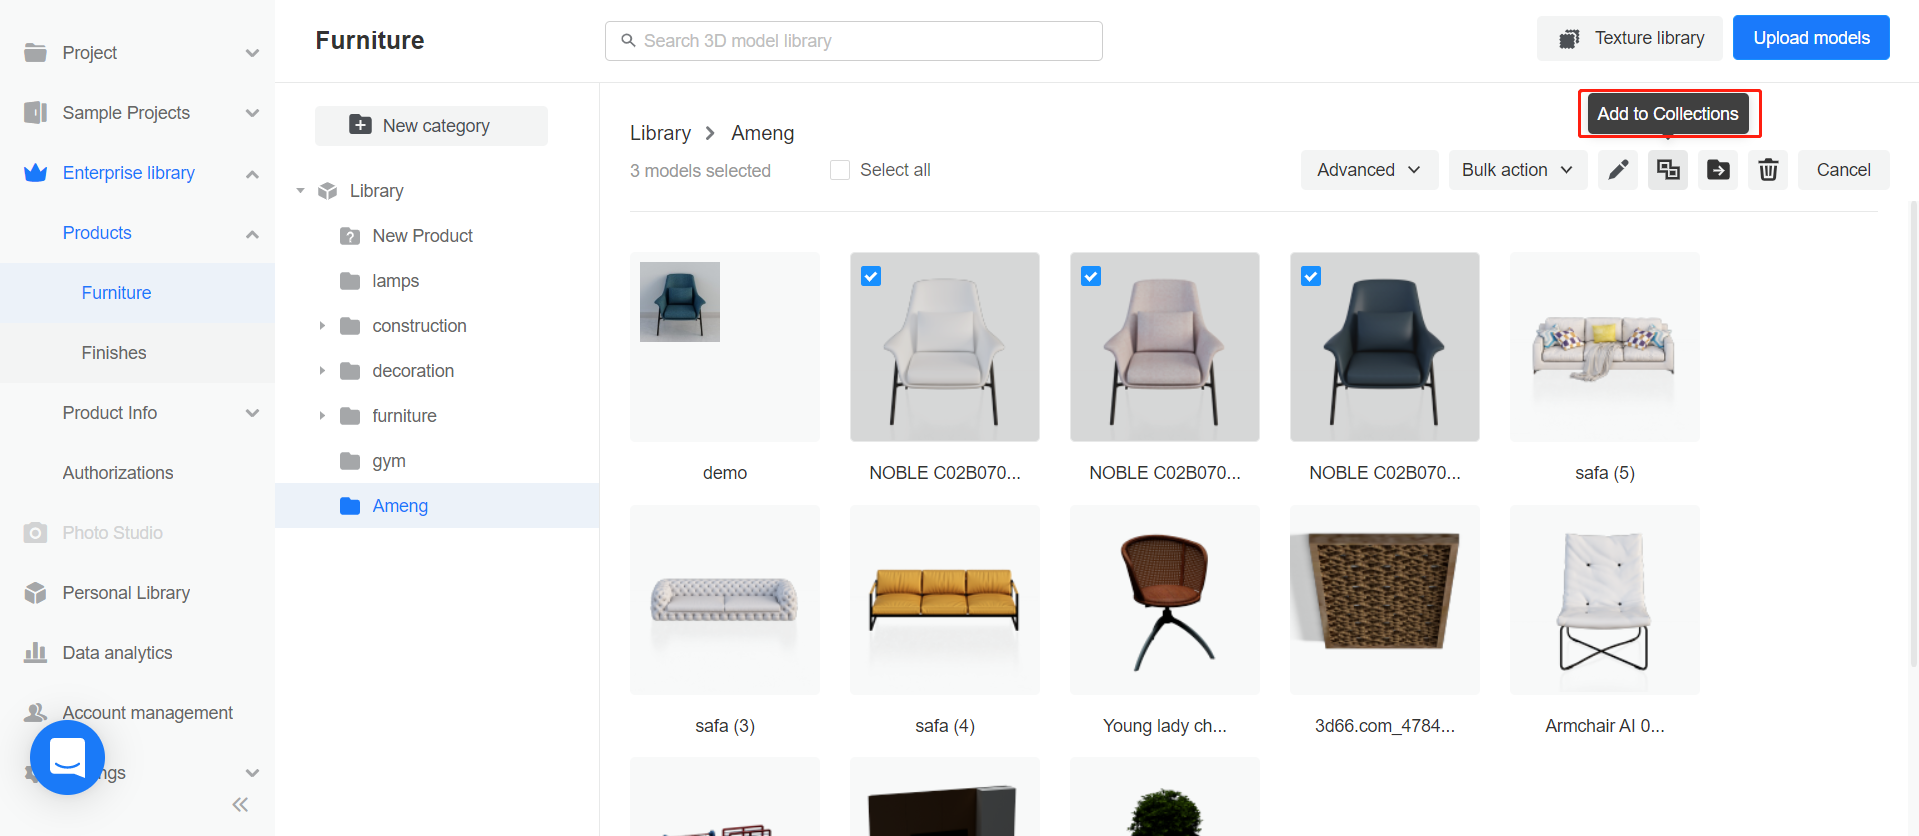Click the Upload models button

click(x=1811, y=38)
